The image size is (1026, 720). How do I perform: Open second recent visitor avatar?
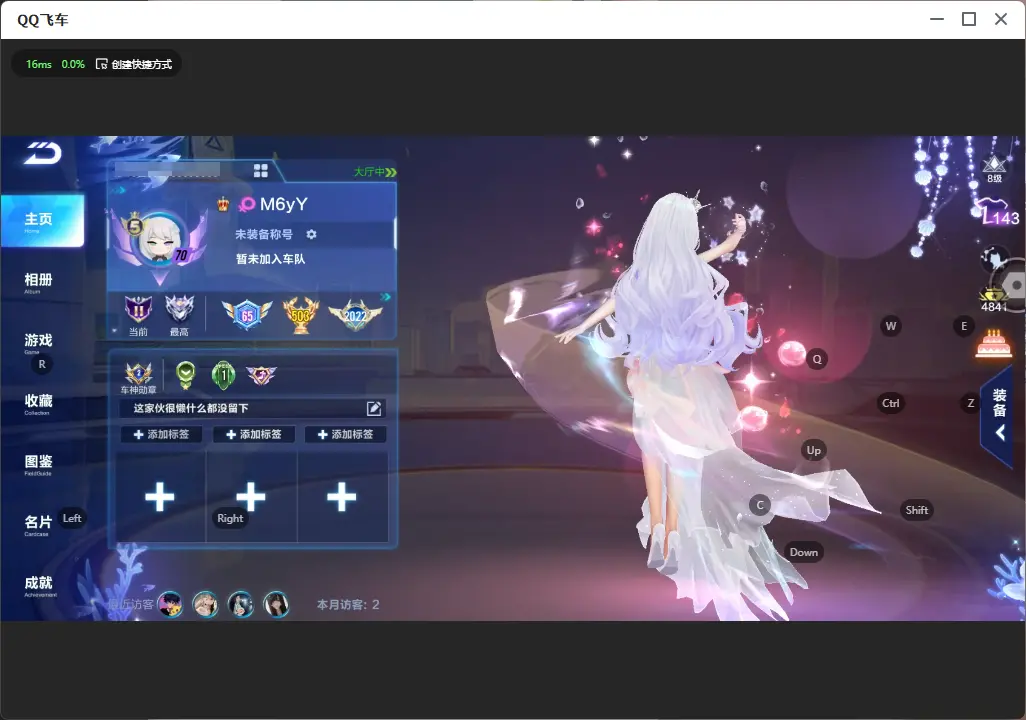tap(205, 604)
